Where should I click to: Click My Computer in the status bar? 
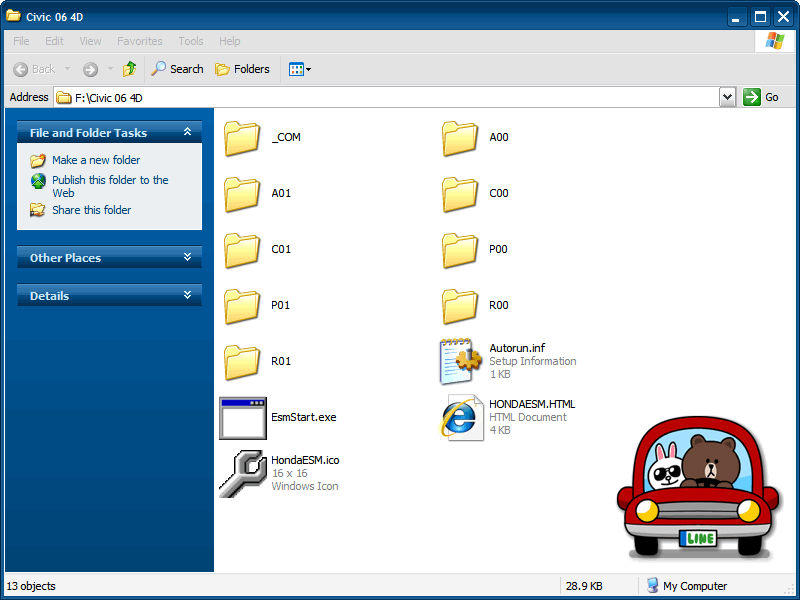[686, 585]
